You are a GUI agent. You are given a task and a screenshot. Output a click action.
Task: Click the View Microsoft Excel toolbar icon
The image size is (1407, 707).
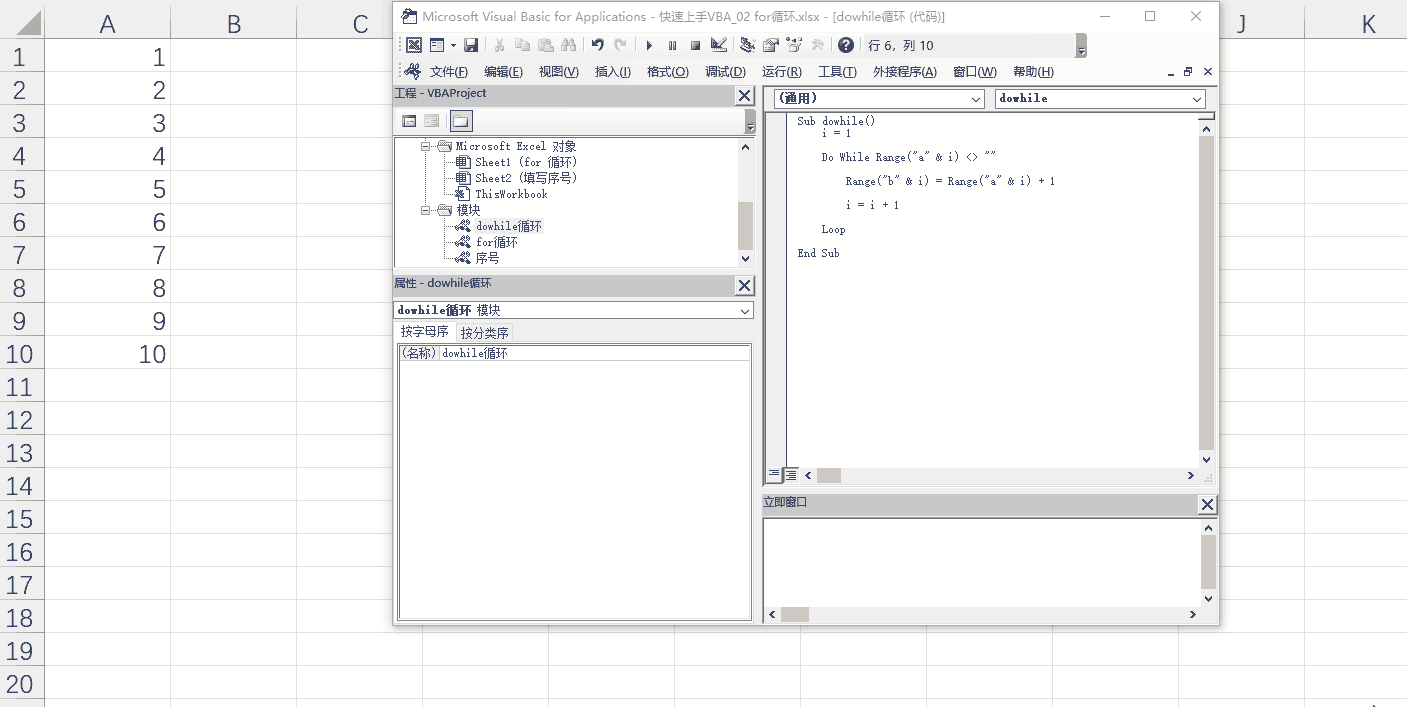(x=414, y=45)
